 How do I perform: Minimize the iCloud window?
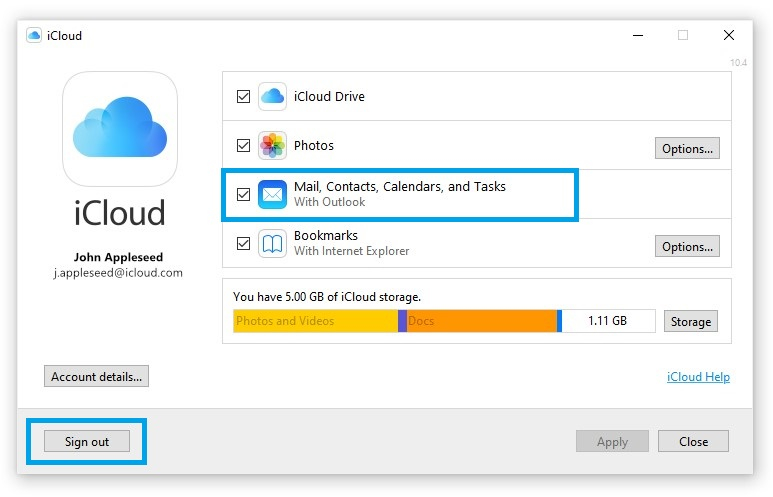[638, 36]
